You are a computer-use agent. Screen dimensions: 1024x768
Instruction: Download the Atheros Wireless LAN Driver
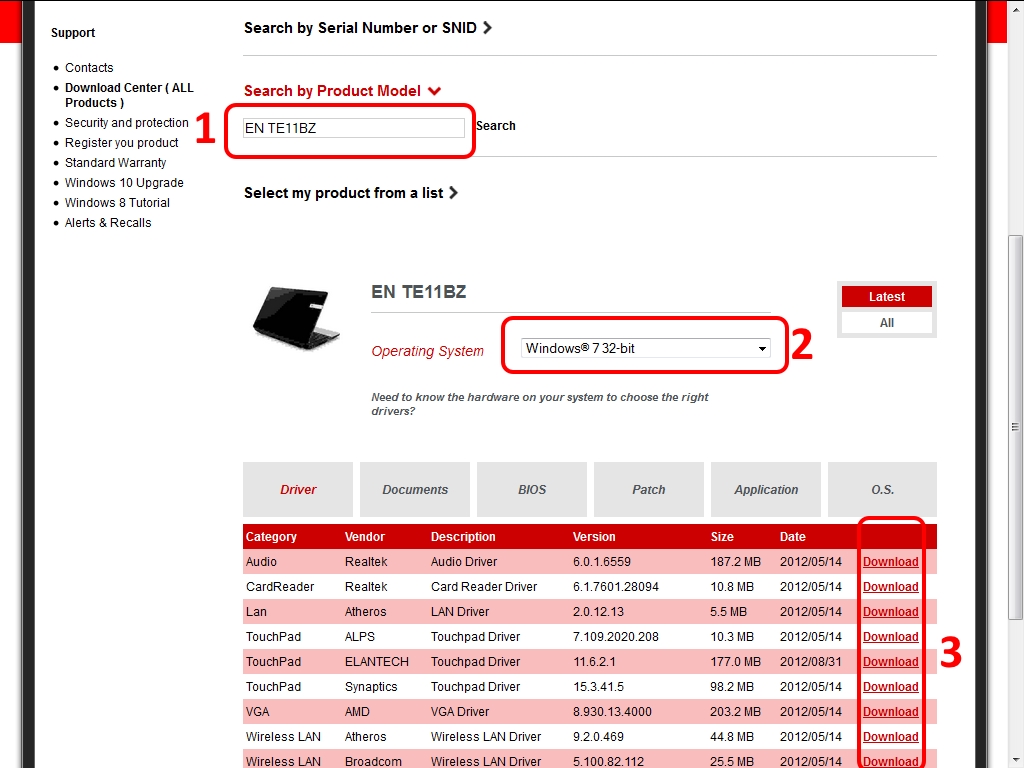[x=890, y=737]
